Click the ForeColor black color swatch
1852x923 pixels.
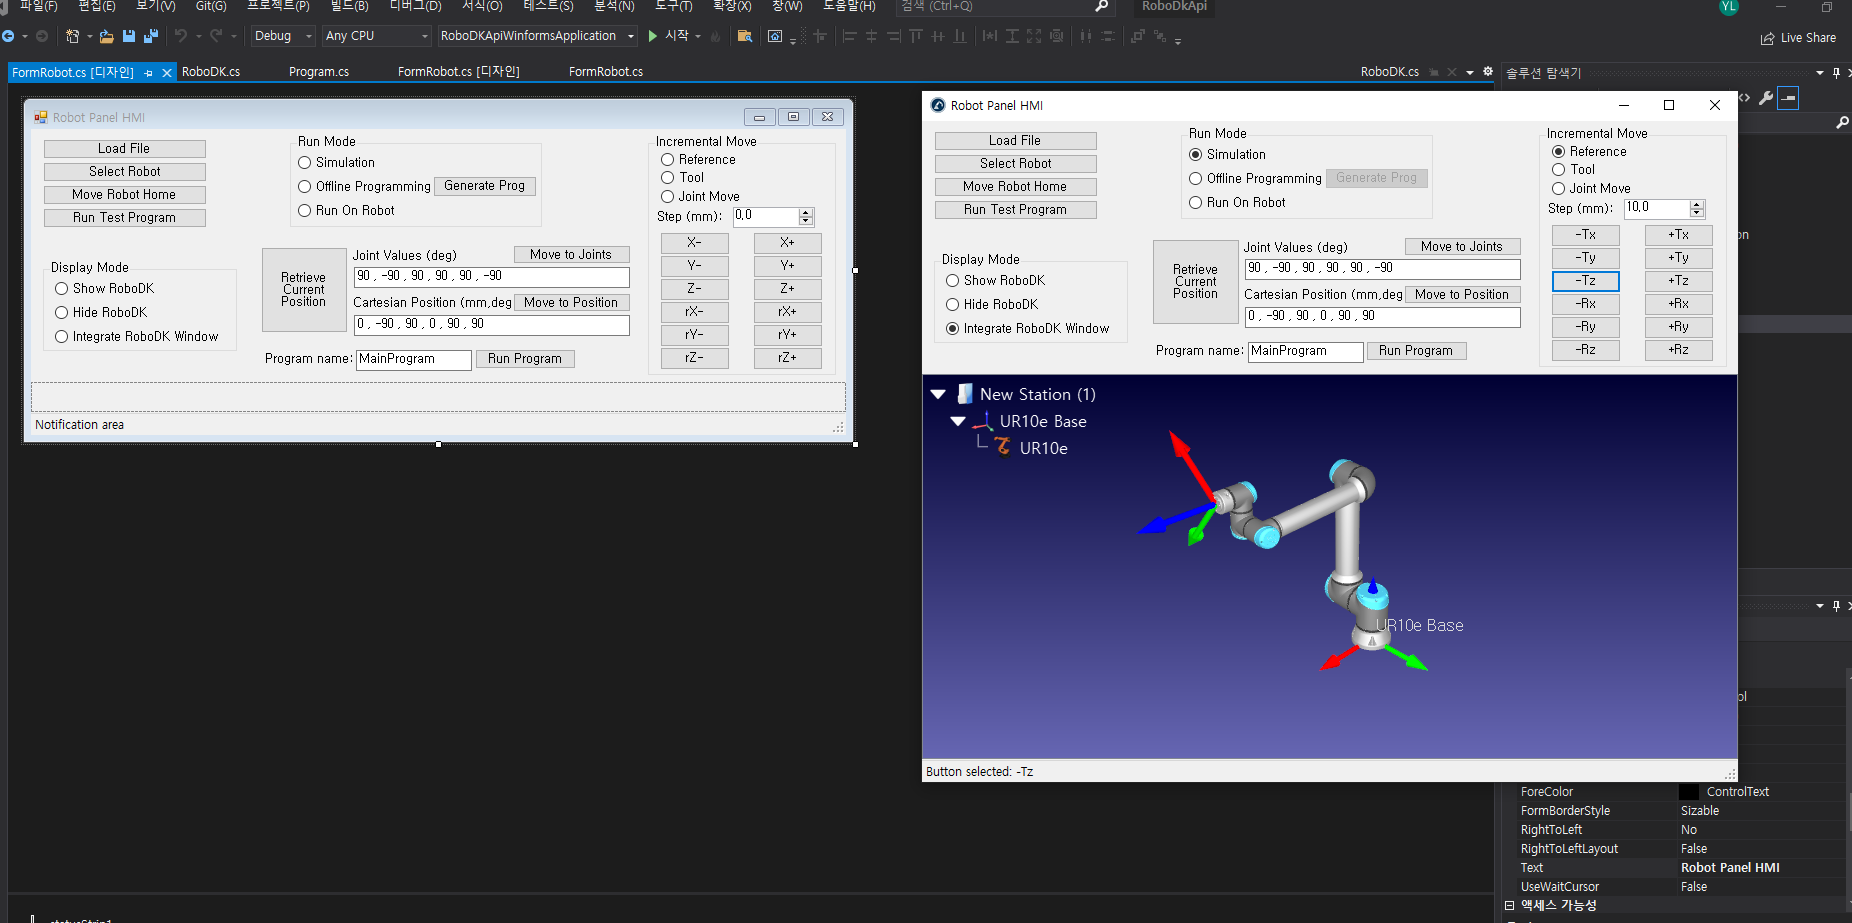(x=1688, y=791)
